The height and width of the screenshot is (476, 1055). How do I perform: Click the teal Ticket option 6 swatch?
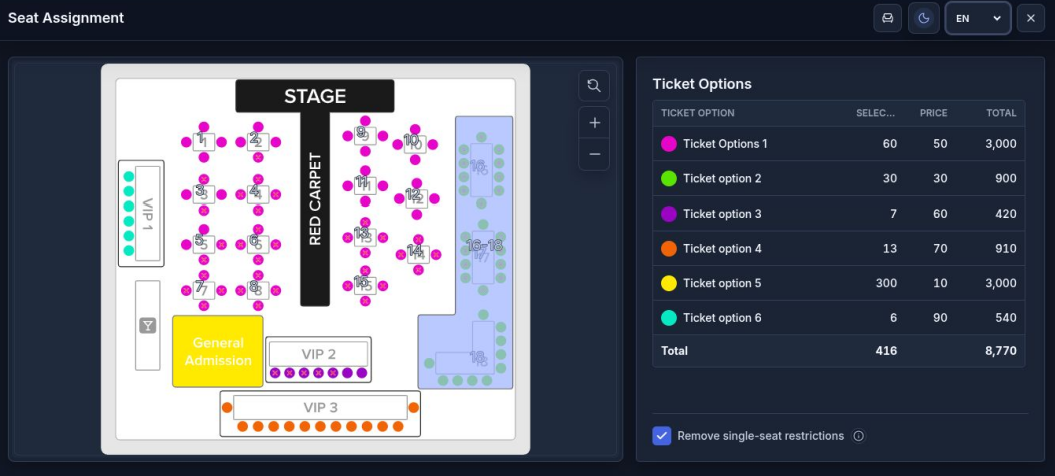(x=669, y=318)
